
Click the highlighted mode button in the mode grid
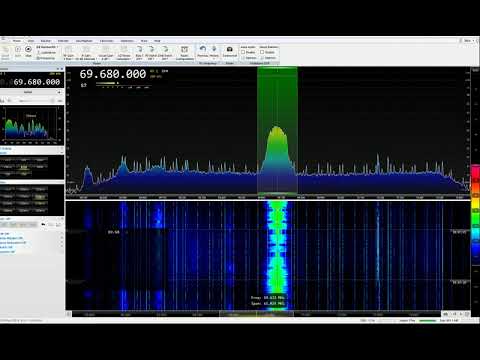(24, 167)
